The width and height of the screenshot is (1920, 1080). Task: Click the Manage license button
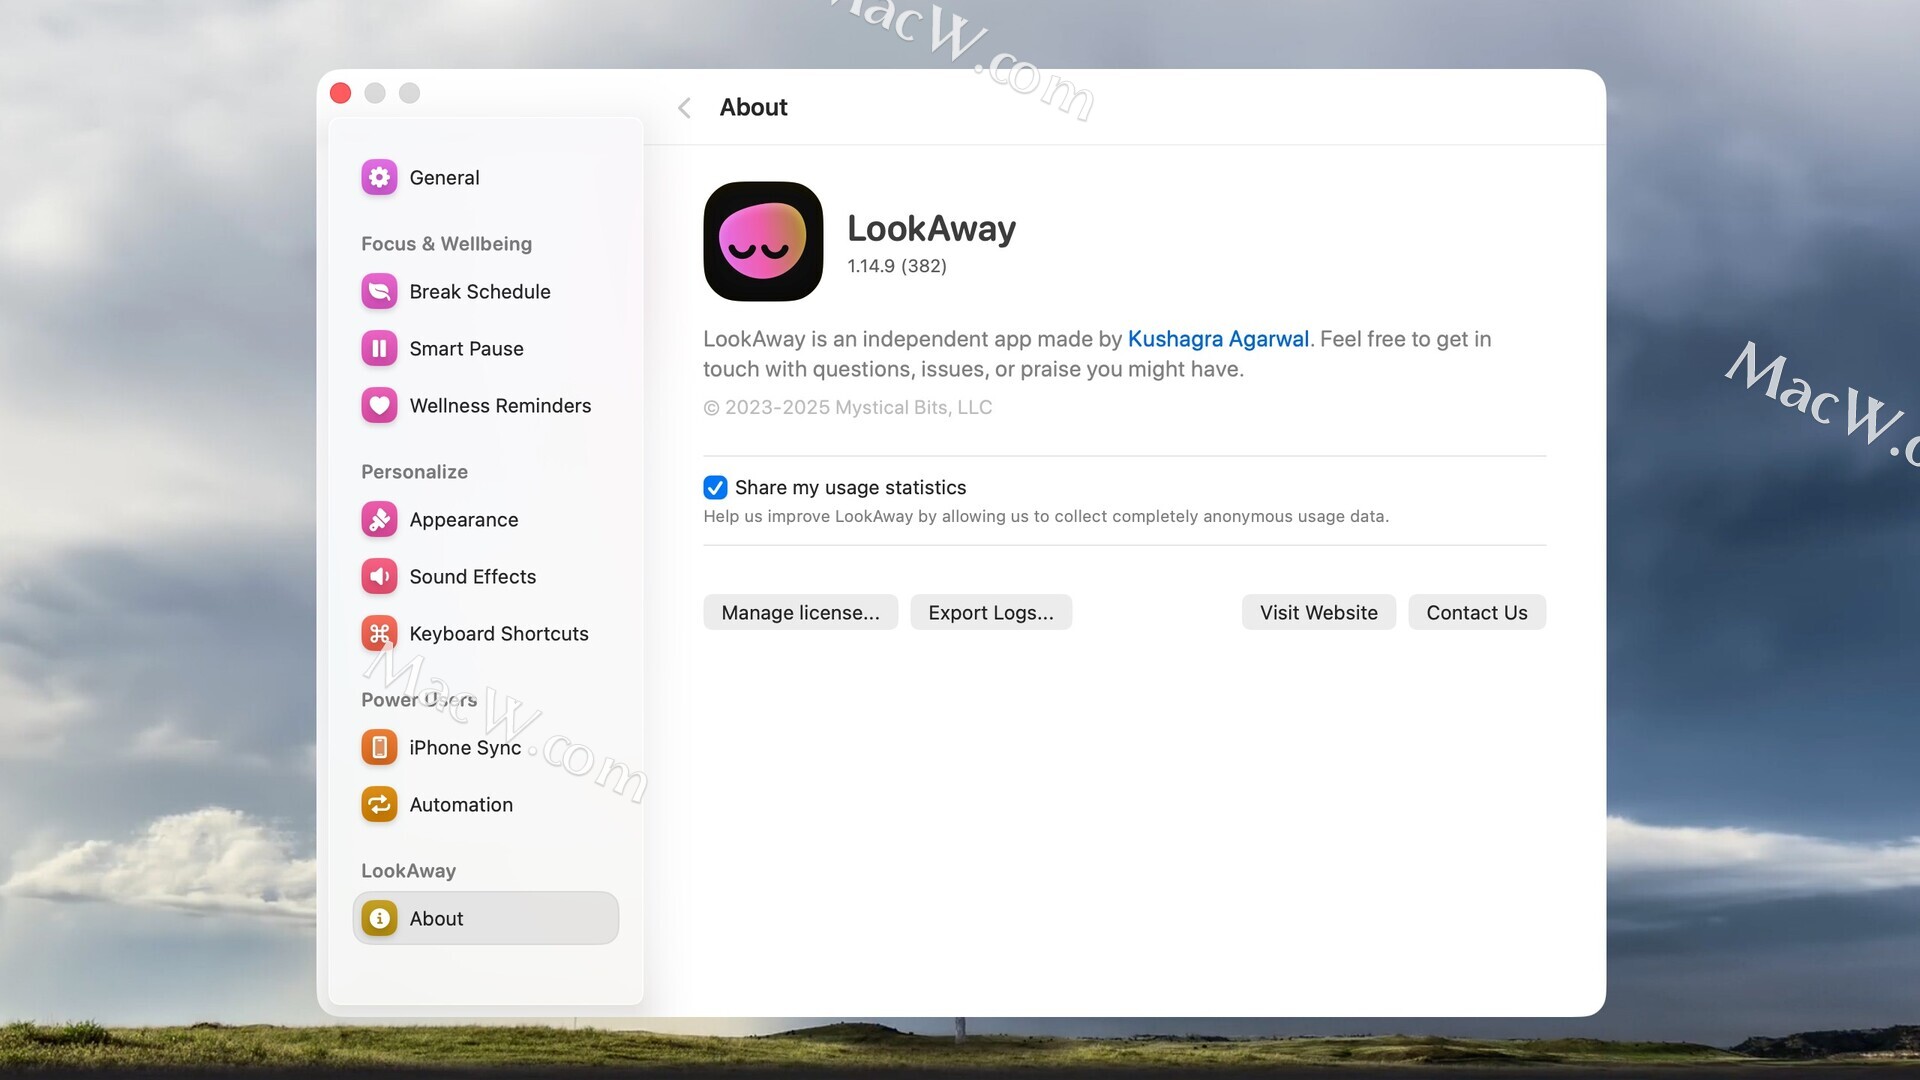pyautogui.click(x=800, y=613)
